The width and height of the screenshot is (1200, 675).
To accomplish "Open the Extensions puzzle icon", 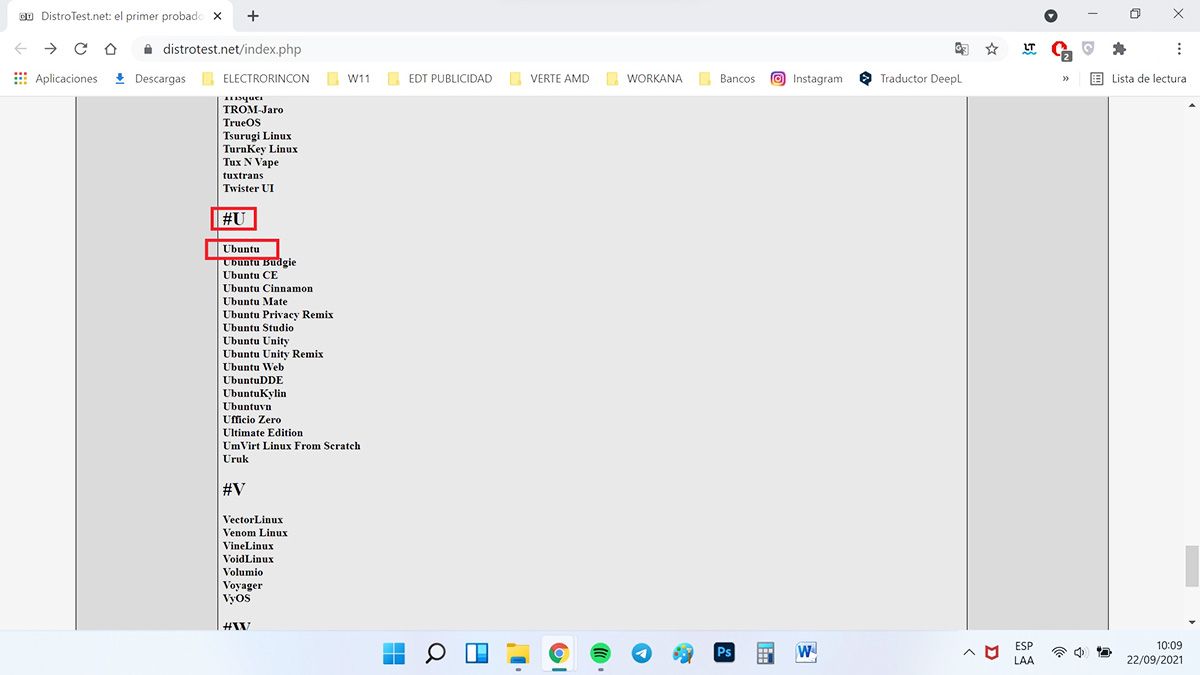I will point(1119,49).
